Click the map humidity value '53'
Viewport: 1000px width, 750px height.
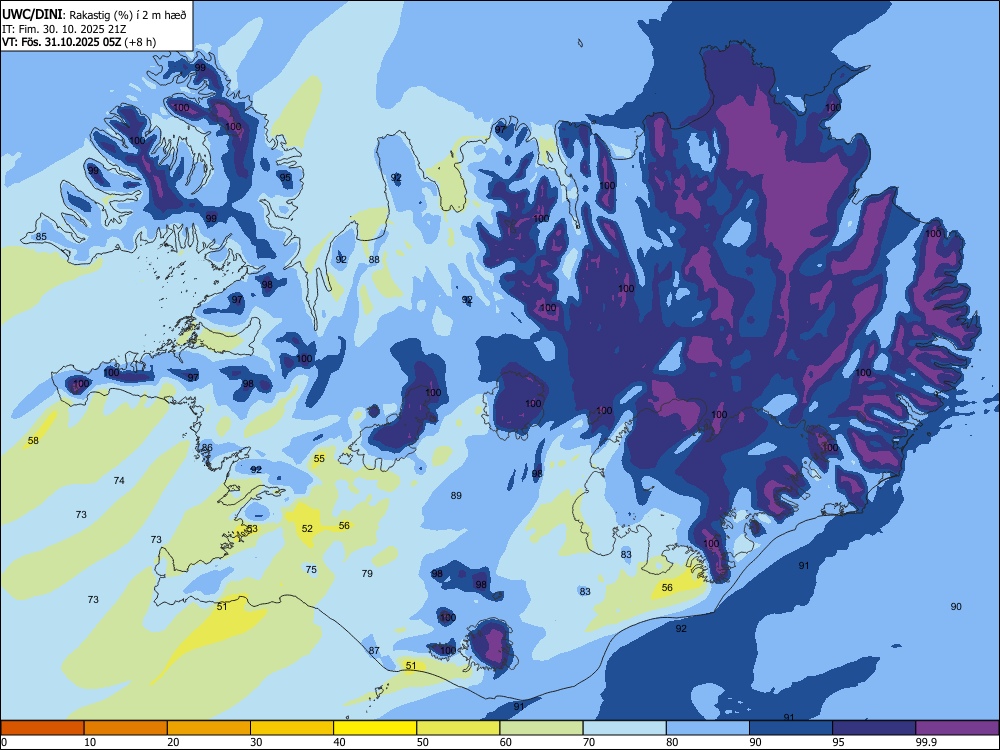(x=253, y=529)
